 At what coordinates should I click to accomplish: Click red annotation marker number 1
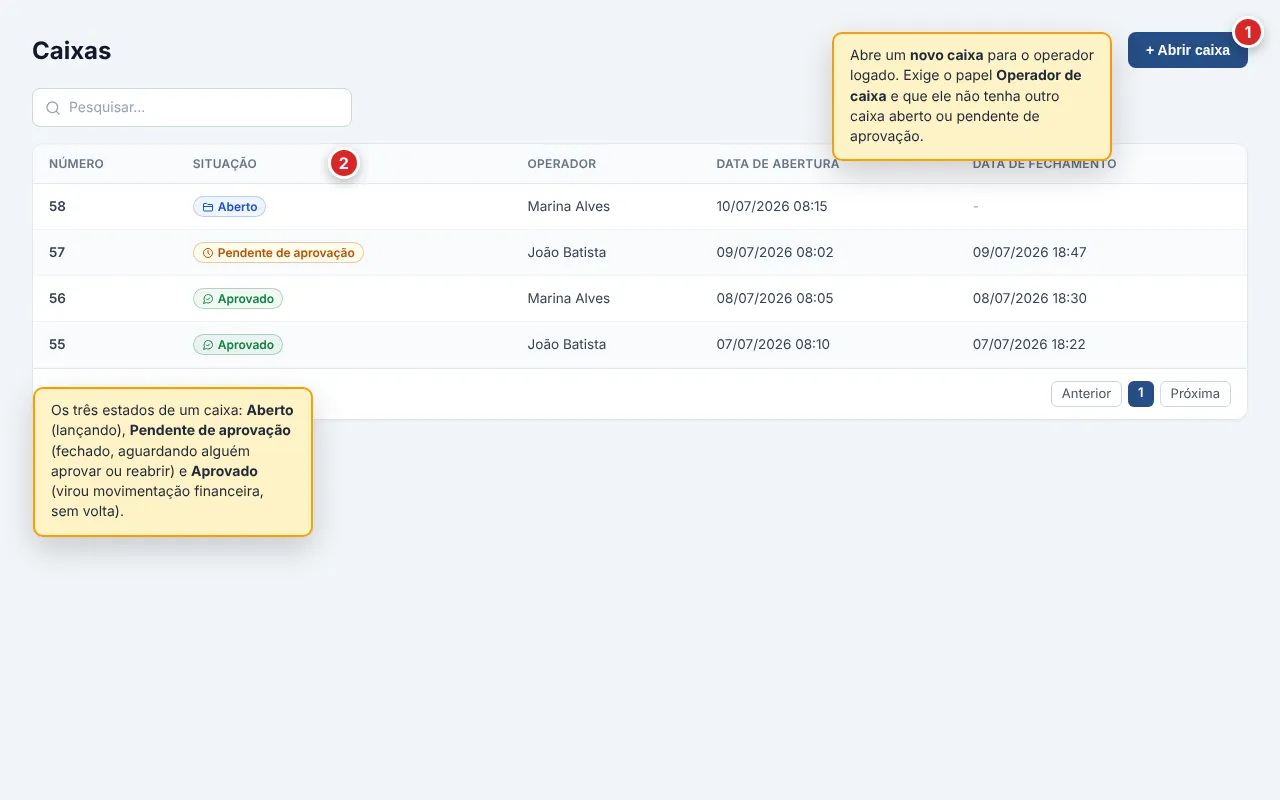click(1247, 32)
